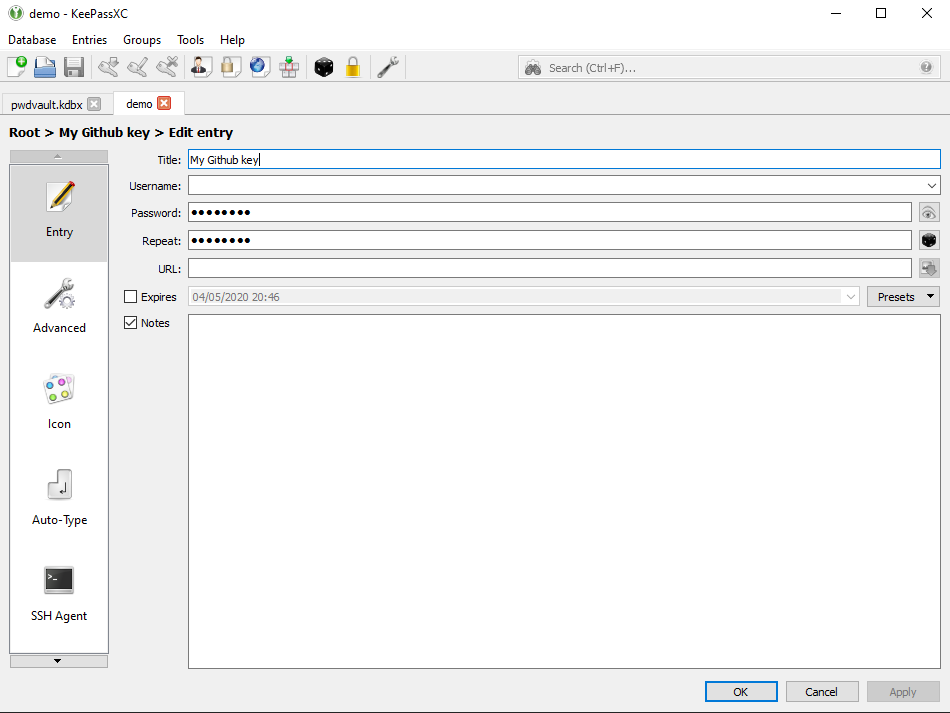Image resolution: width=950 pixels, height=713 pixels.
Task: Click the KeePassXC logo in title bar
Action: [15, 13]
